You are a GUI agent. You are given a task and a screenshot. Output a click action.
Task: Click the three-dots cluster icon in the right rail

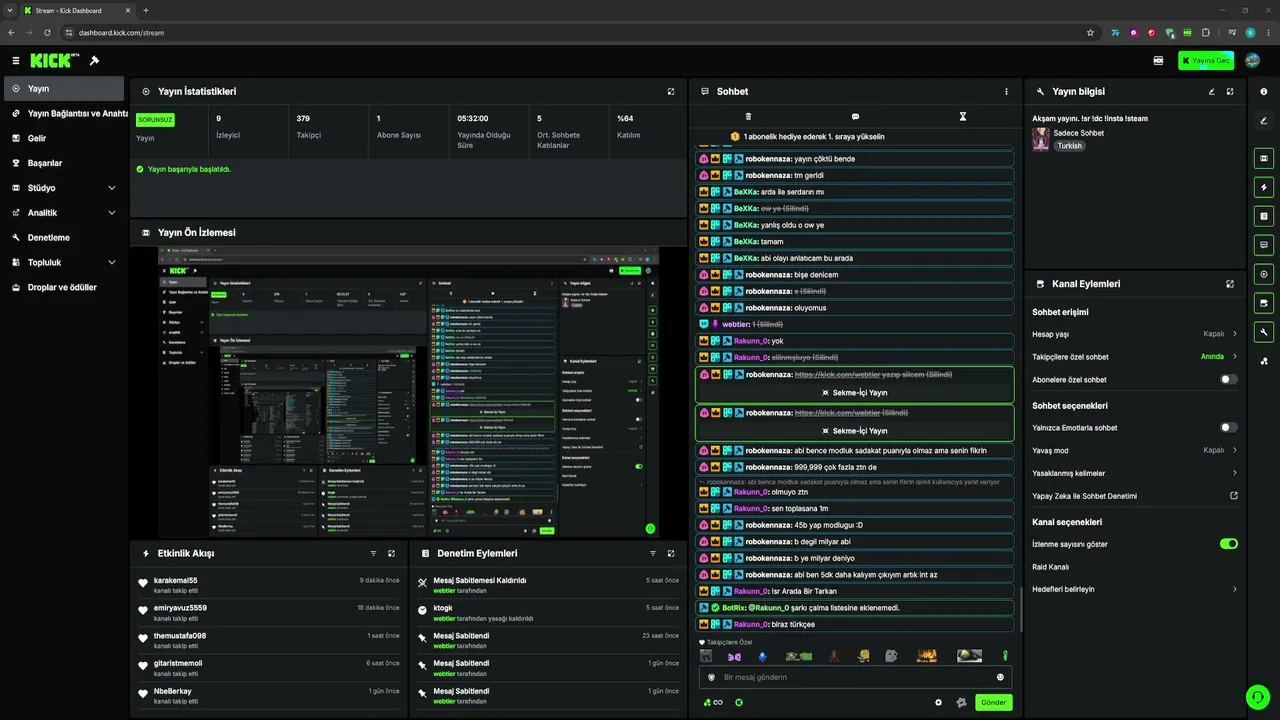click(x=1264, y=361)
